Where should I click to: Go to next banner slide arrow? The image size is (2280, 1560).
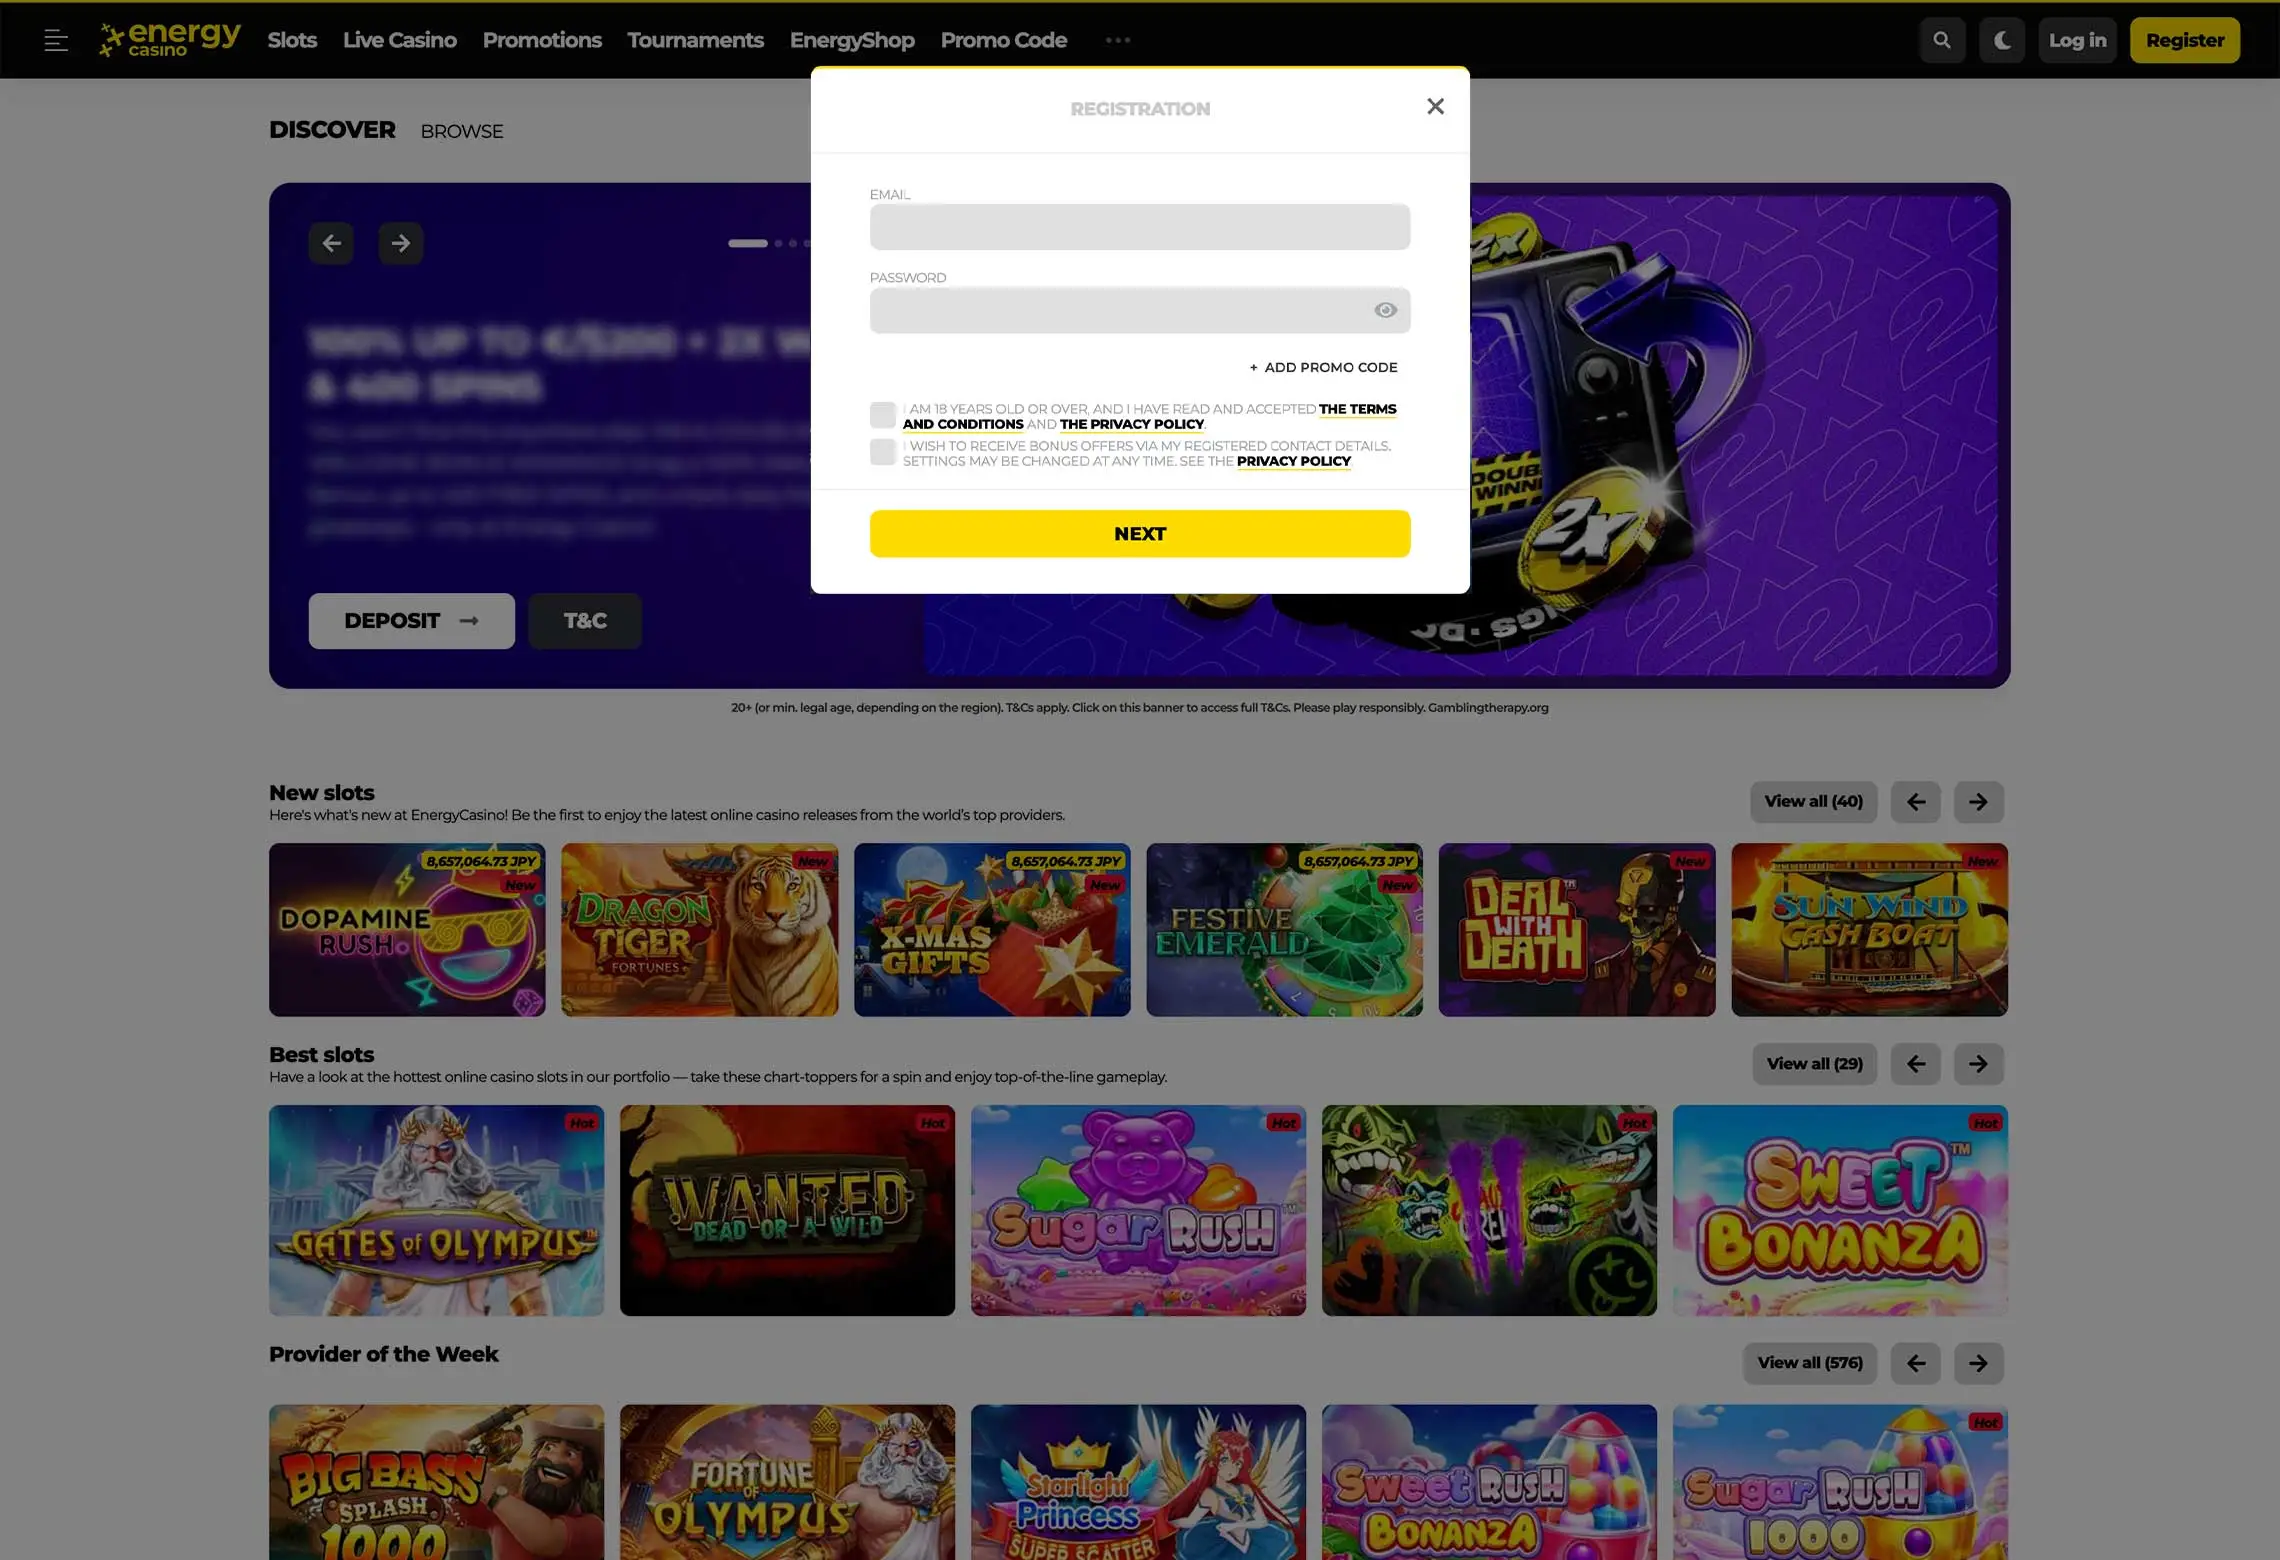click(400, 243)
